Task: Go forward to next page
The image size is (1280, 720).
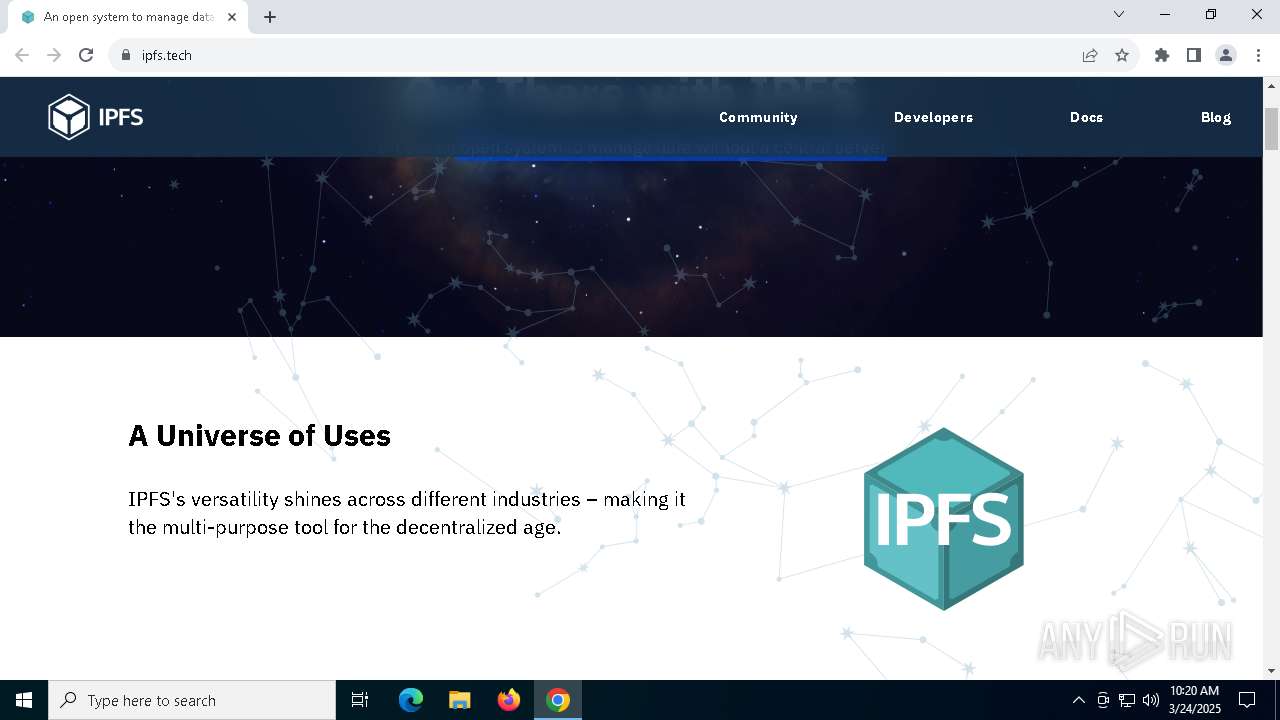Action: pos(54,55)
